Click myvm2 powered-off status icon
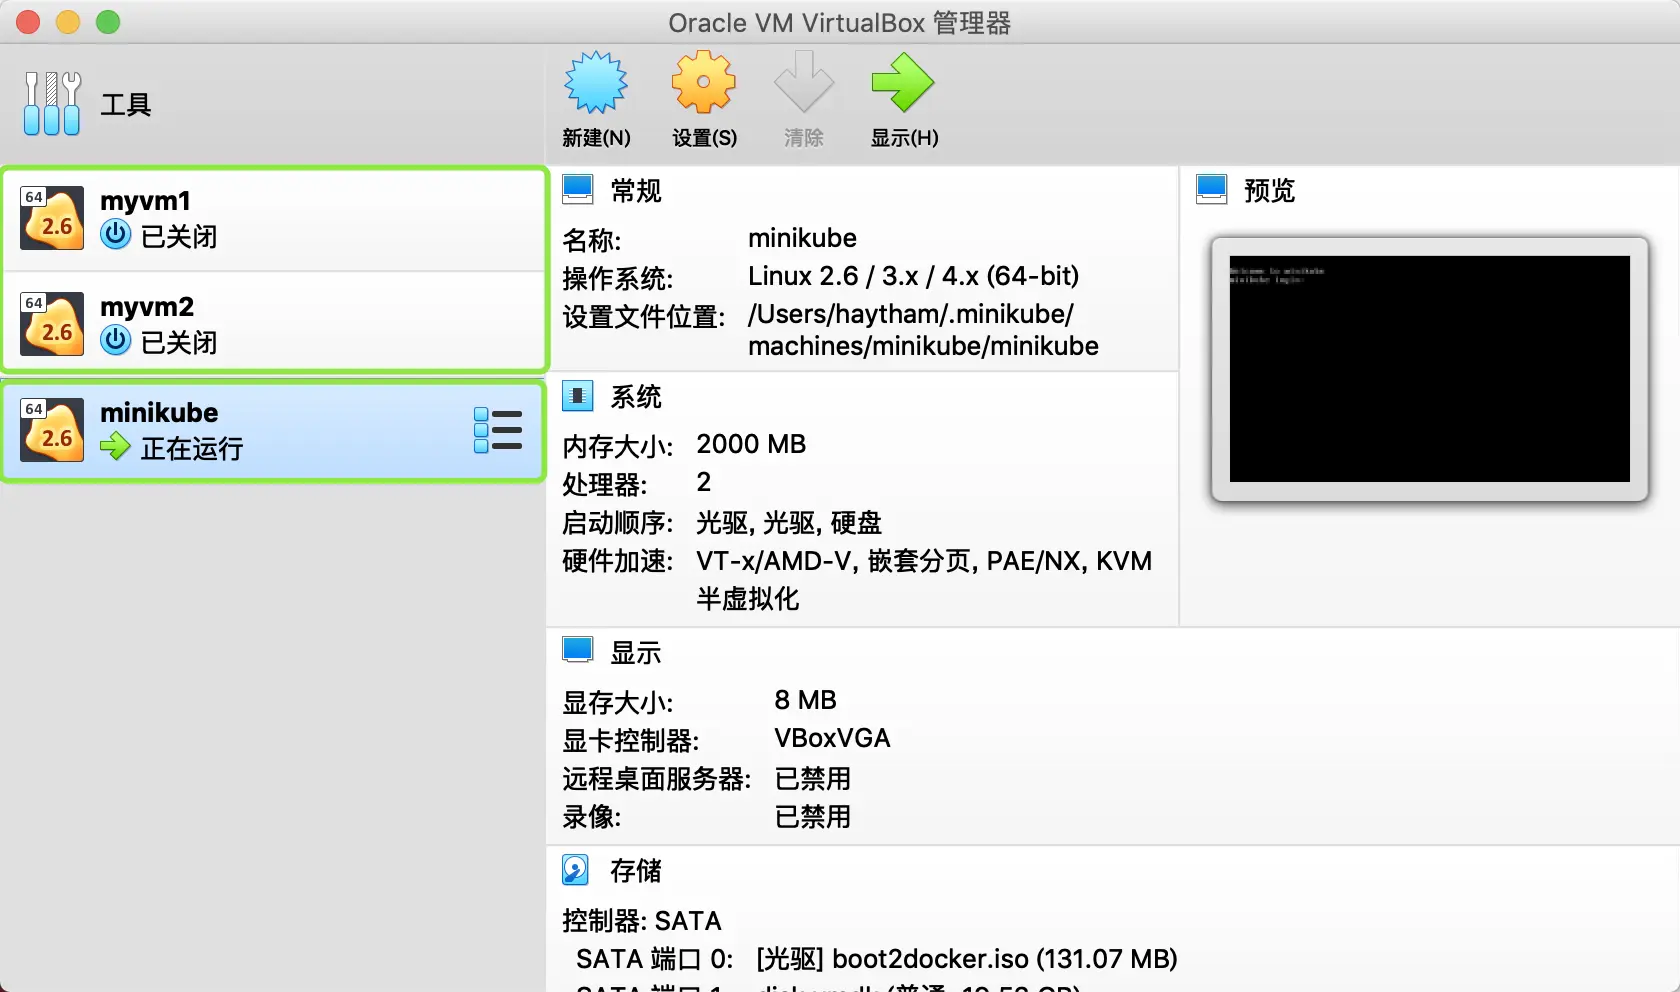This screenshot has height=992, width=1680. click(116, 341)
